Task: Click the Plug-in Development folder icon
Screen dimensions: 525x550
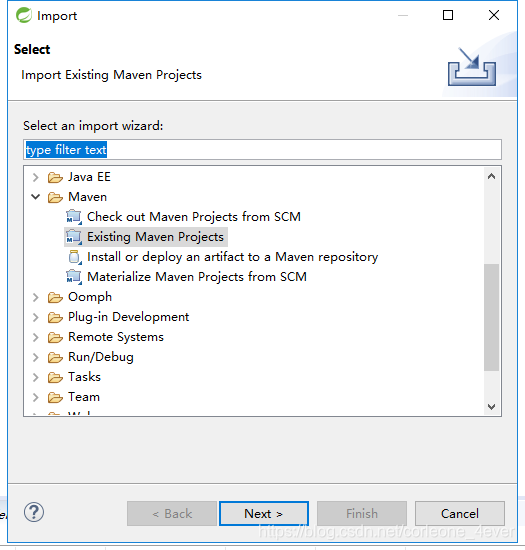Action: [x=55, y=317]
